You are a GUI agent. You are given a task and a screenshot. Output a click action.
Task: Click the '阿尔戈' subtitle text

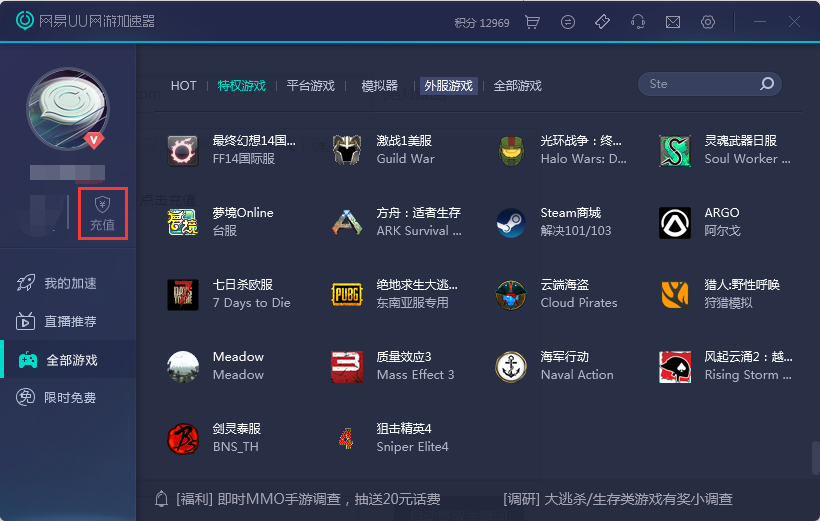[x=722, y=231]
